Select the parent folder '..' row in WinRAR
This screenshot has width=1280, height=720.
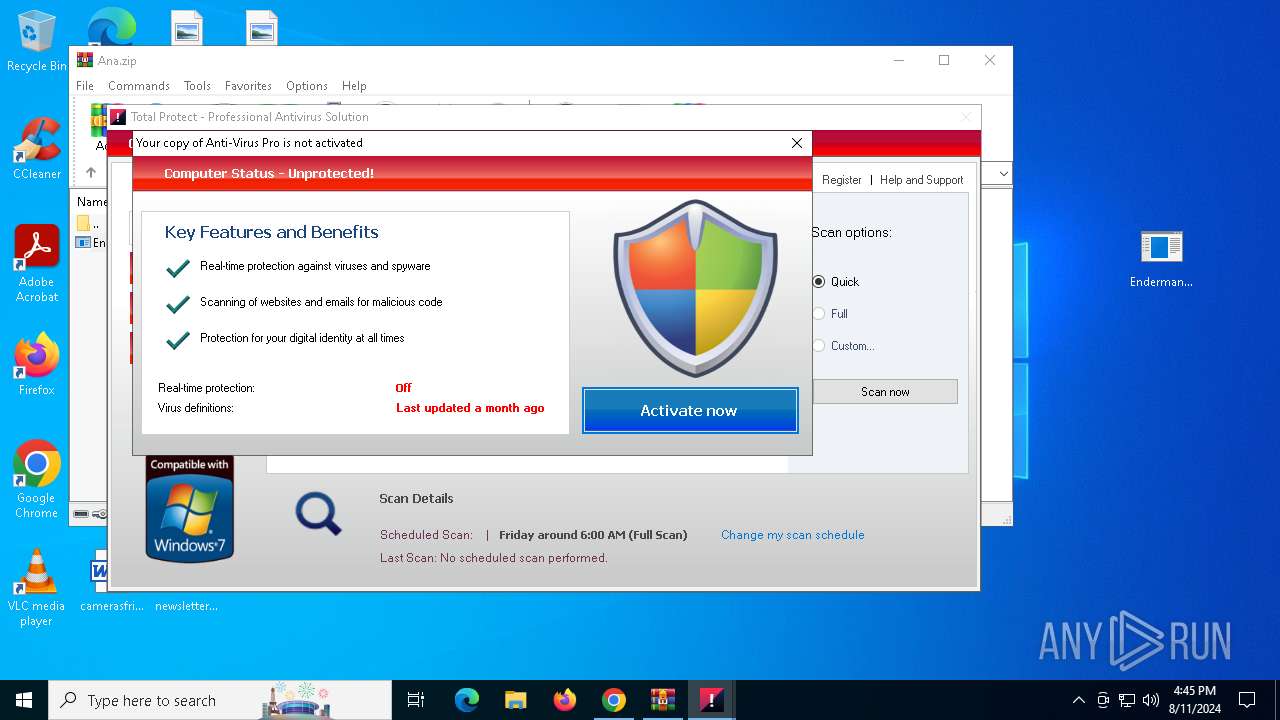pos(92,223)
